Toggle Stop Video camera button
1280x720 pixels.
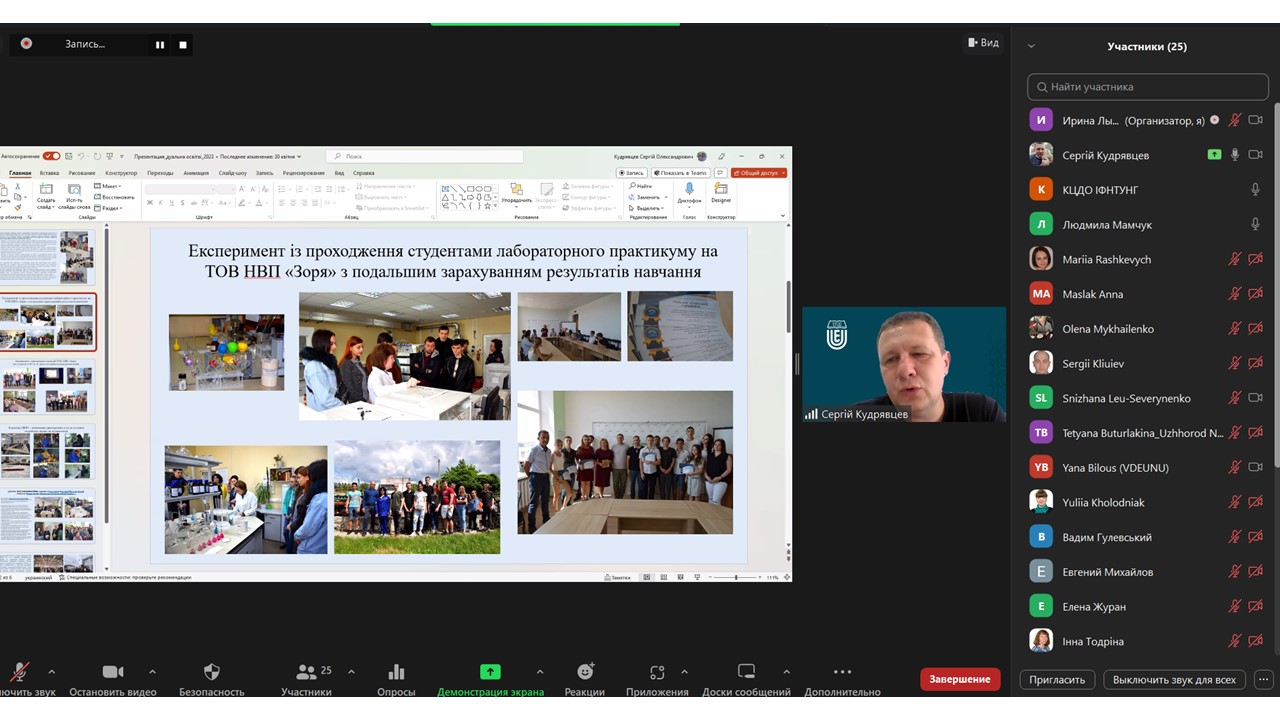113,672
